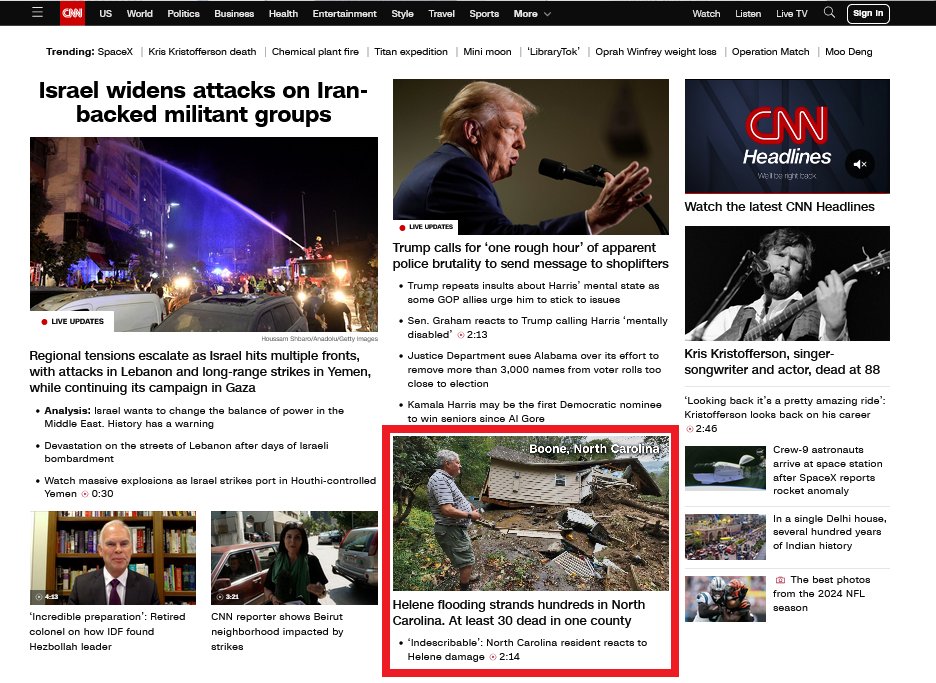
Task: Open trending Titan expedition
Action: click(x=411, y=52)
